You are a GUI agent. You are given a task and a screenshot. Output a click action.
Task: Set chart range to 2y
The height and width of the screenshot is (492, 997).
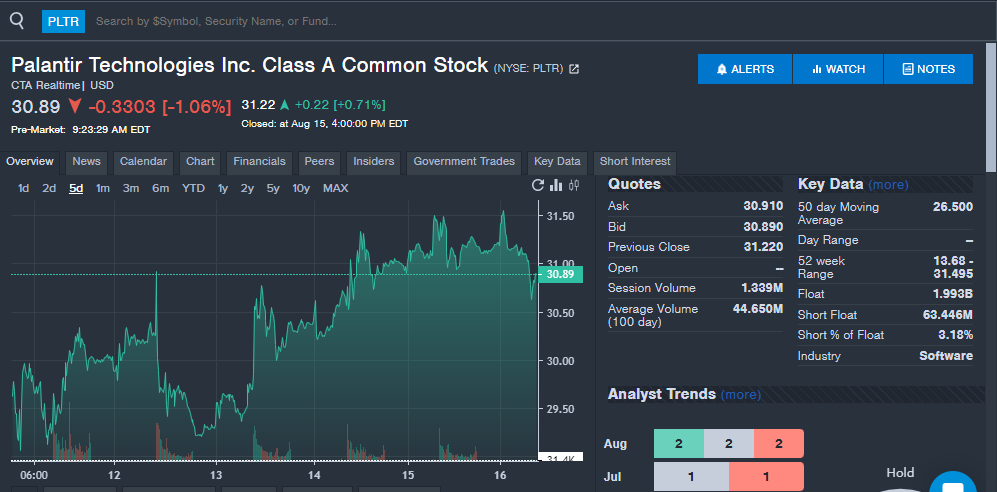[x=247, y=188]
